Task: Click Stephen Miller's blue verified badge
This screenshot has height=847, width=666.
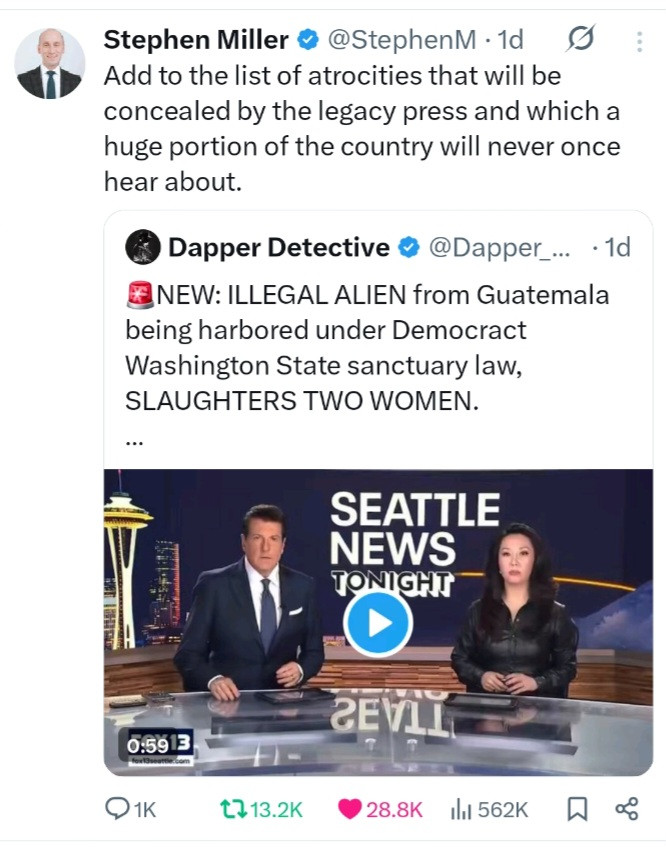Action: pyautogui.click(x=309, y=40)
